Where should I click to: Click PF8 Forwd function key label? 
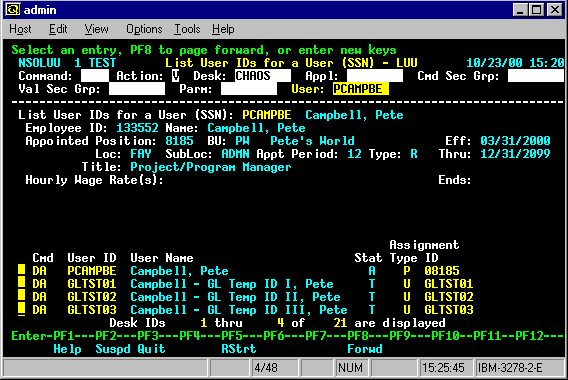point(365,349)
